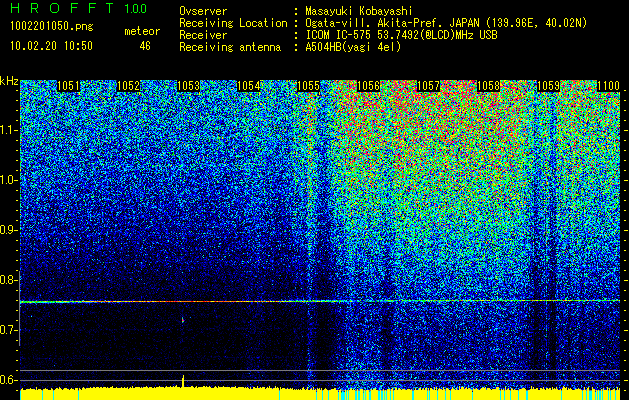The height and width of the screenshot is (400, 629).
Task: Click the Receiving antenna label
Action: 230,47
